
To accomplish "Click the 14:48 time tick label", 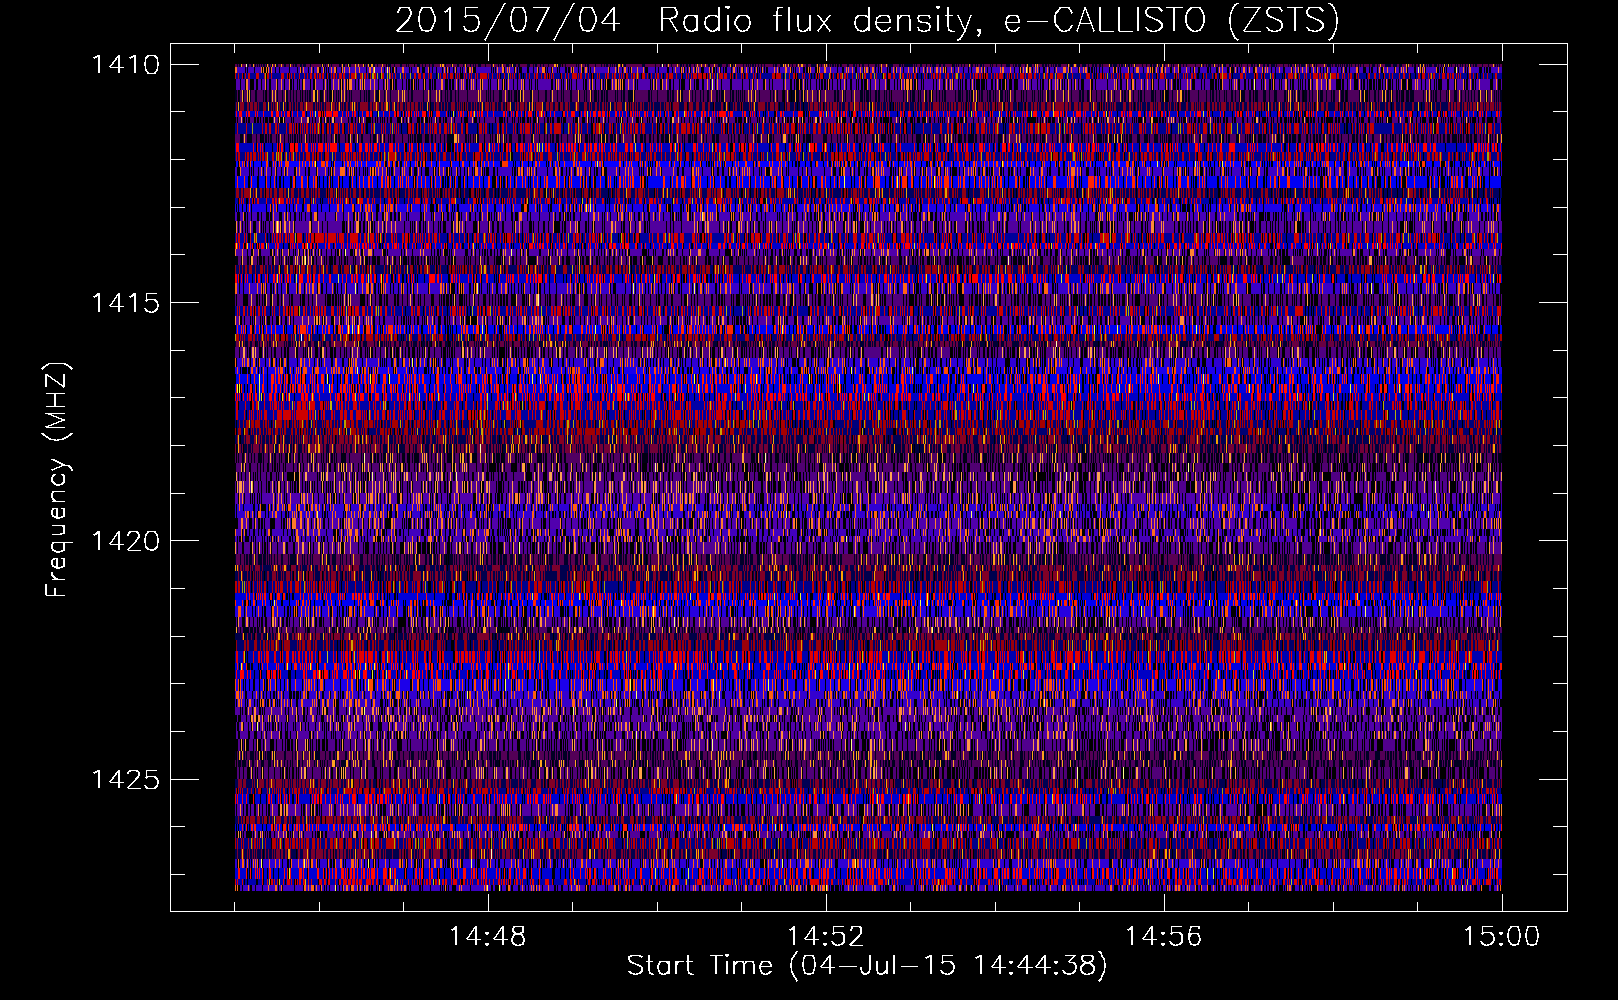I will [x=487, y=937].
